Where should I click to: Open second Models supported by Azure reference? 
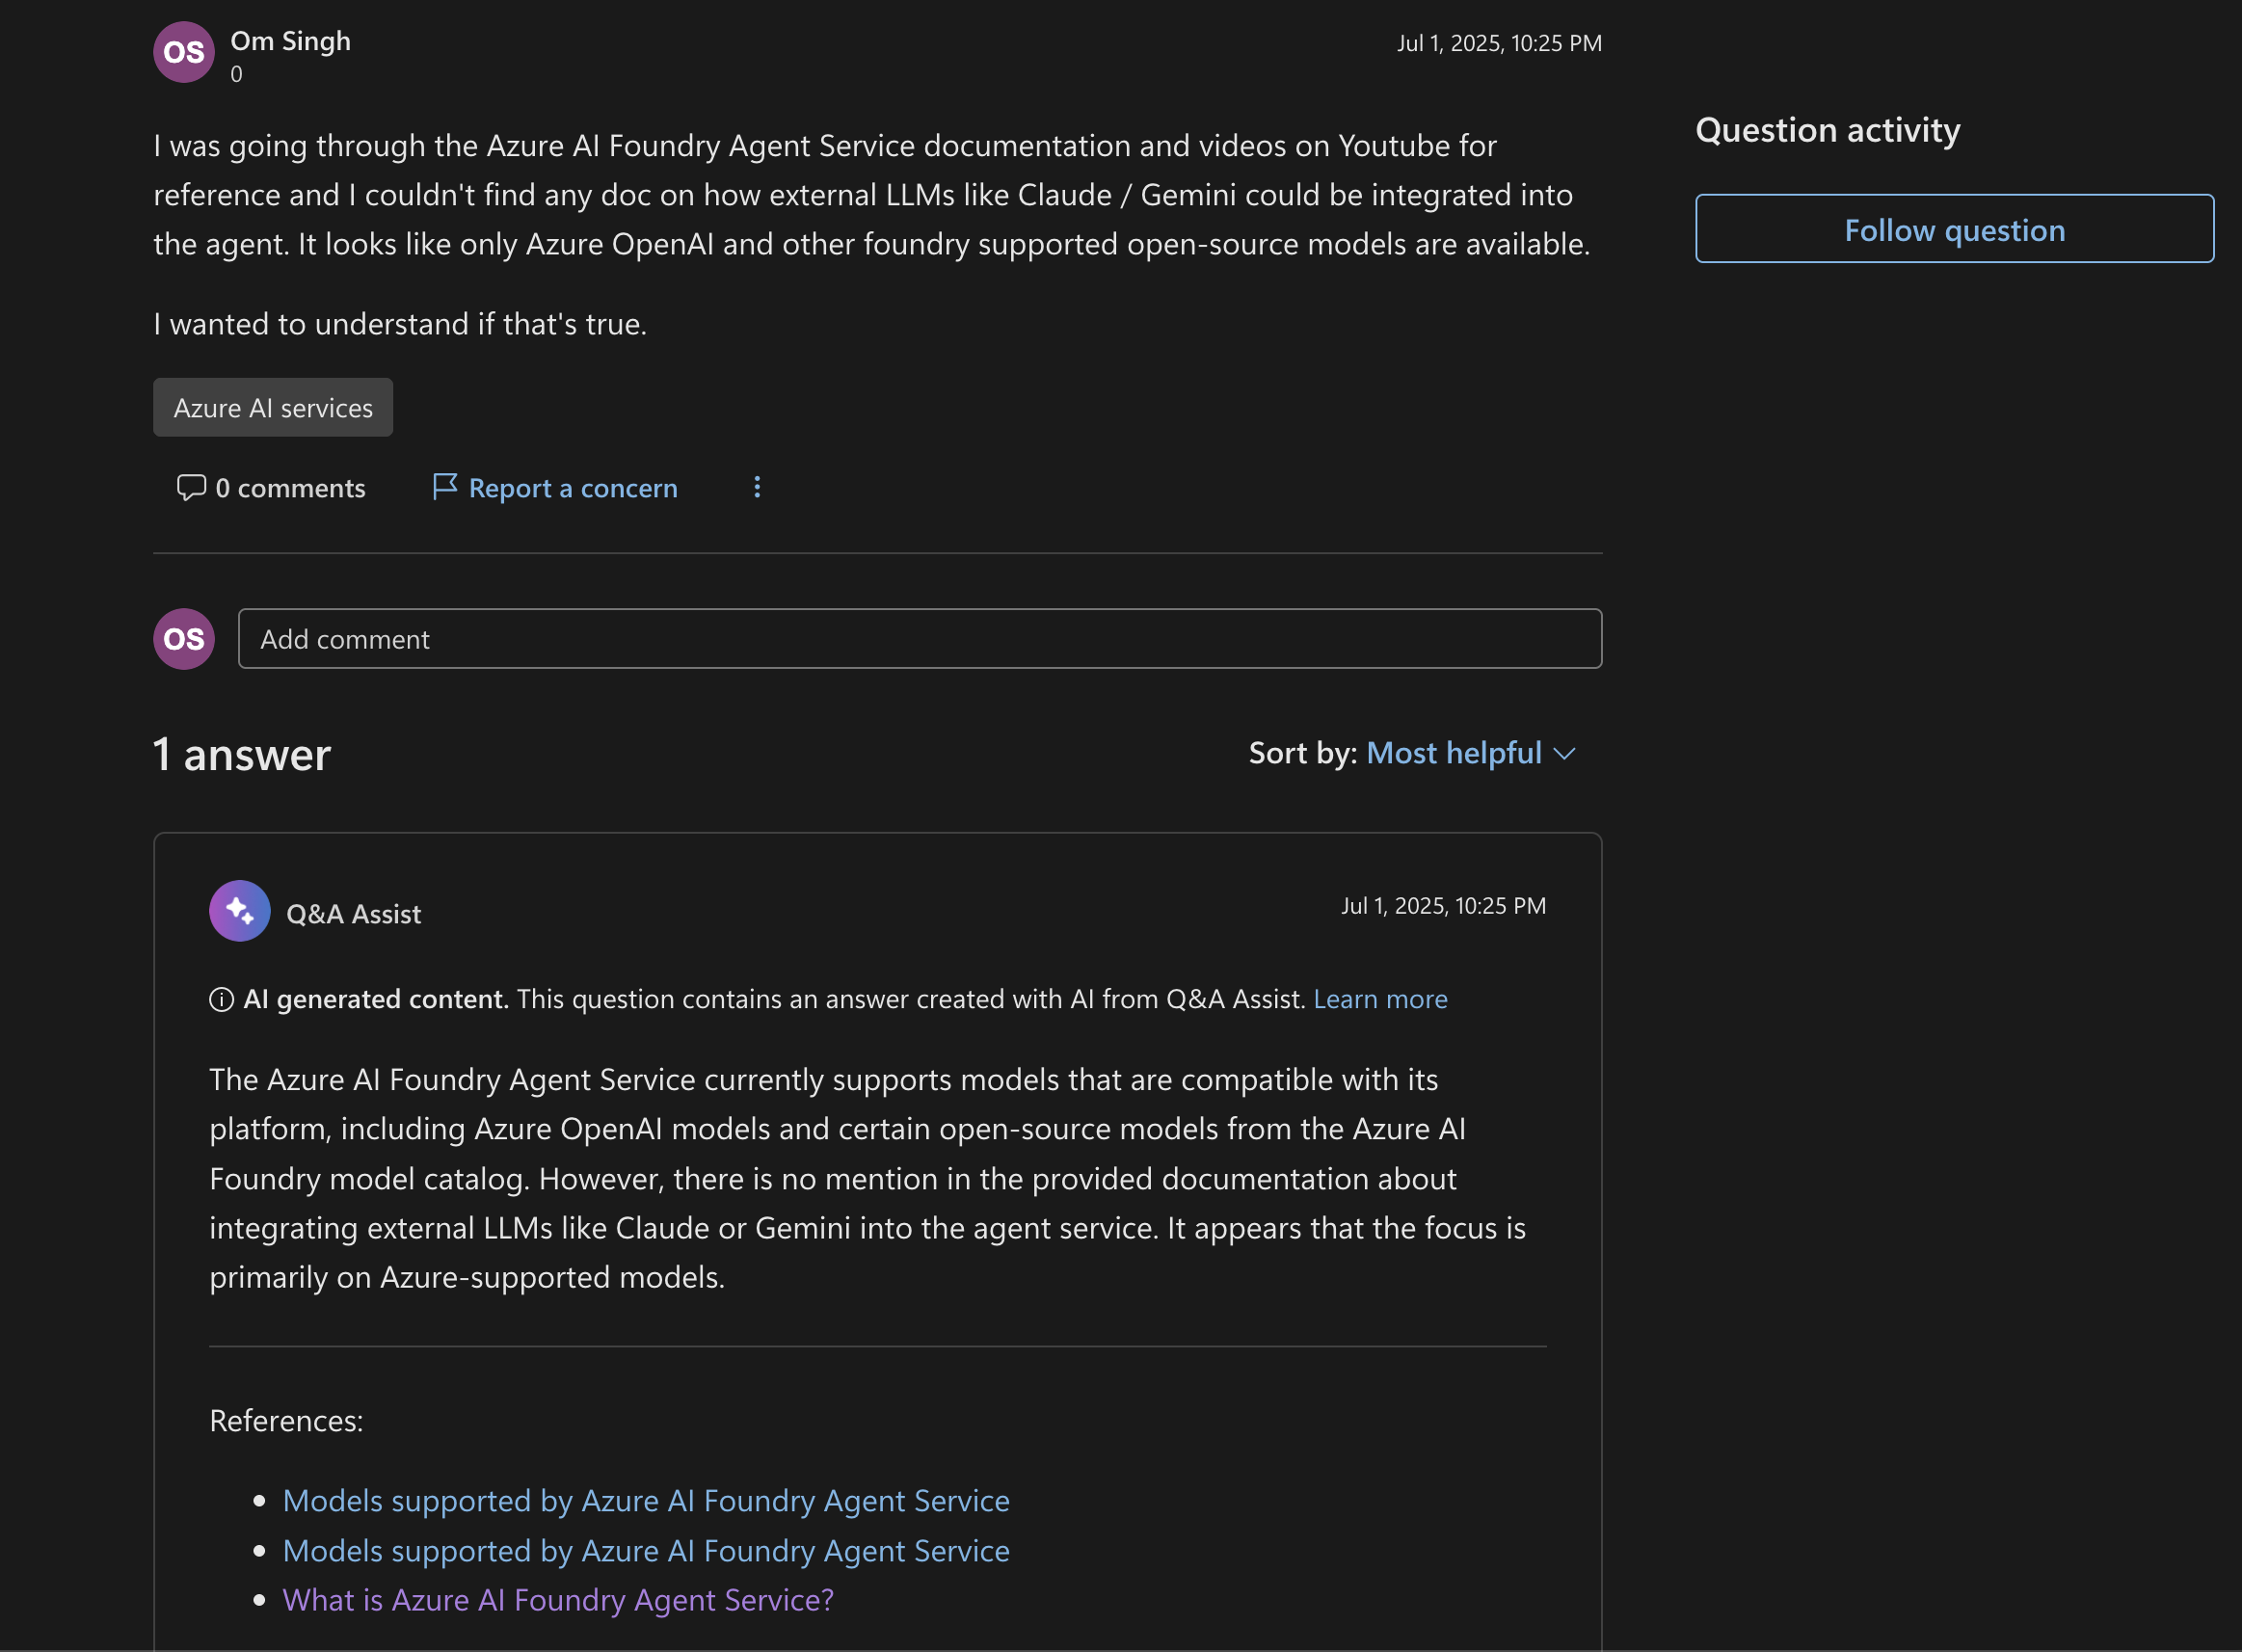[646, 1551]
